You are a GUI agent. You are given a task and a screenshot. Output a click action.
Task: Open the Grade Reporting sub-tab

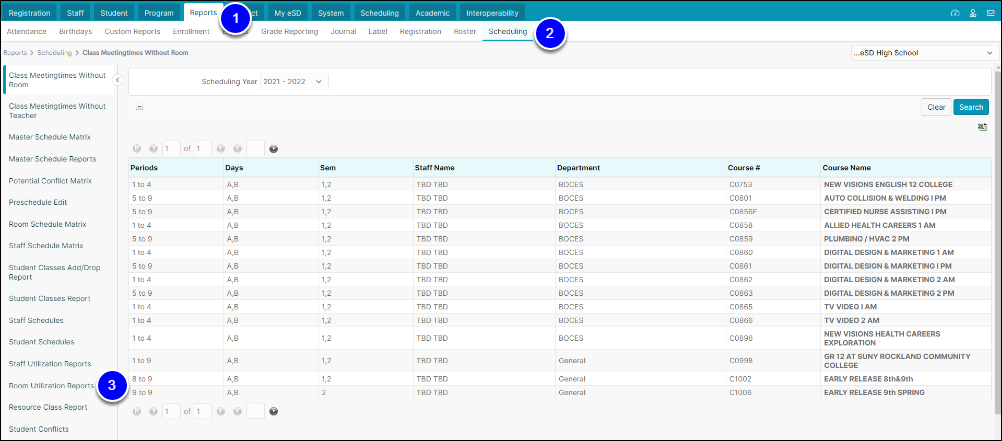pos(289,31)
